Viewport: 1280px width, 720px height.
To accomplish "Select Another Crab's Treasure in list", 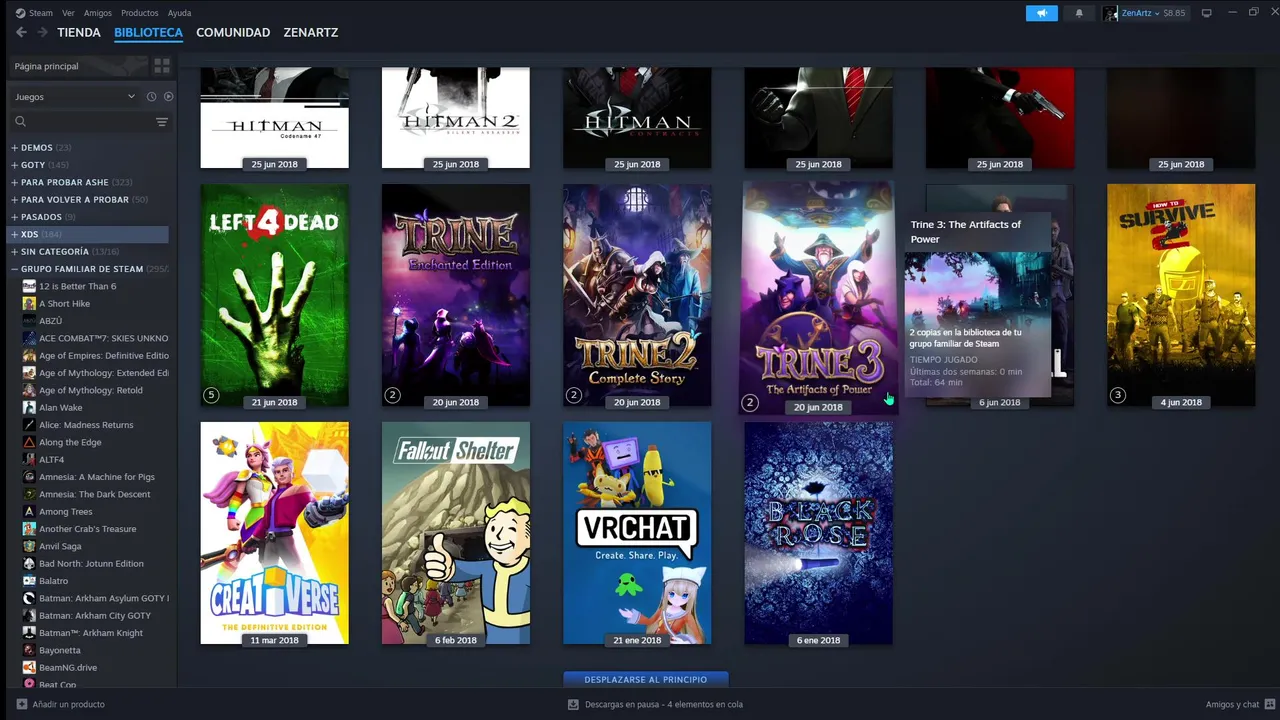I will 88,529.
